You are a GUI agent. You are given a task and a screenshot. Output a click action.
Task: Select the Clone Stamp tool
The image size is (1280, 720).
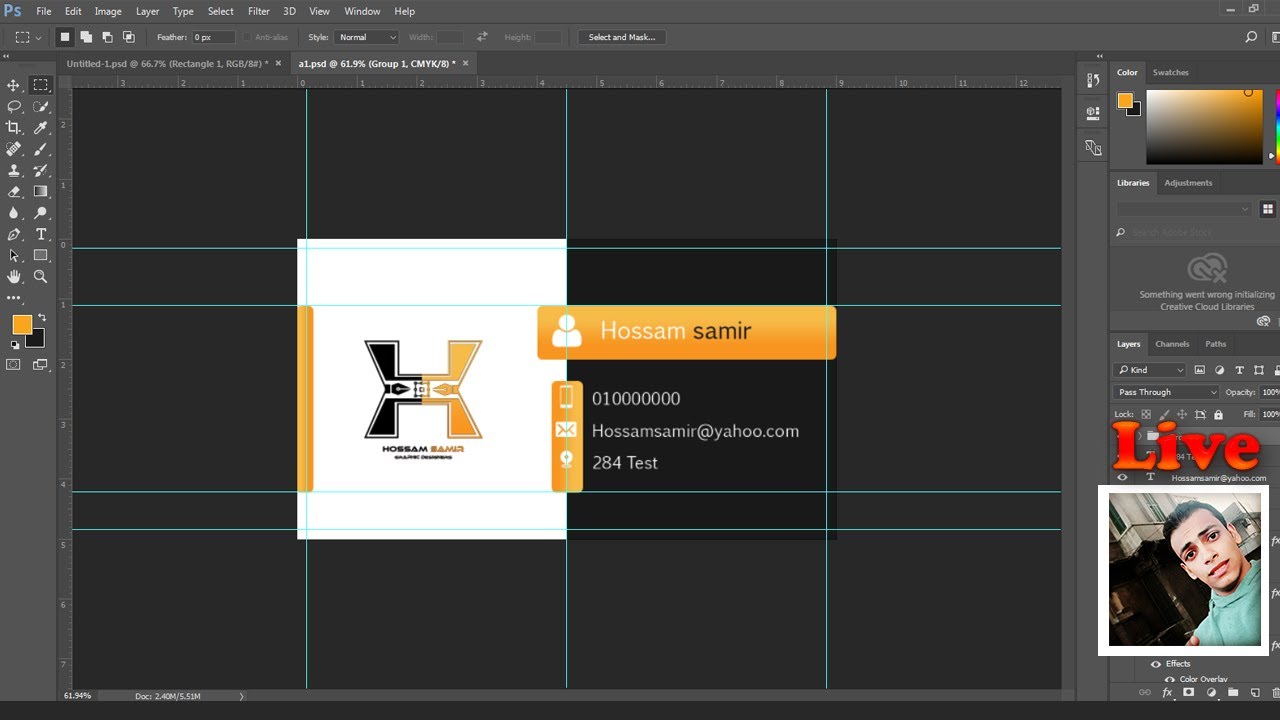click(x=14, y=170)
